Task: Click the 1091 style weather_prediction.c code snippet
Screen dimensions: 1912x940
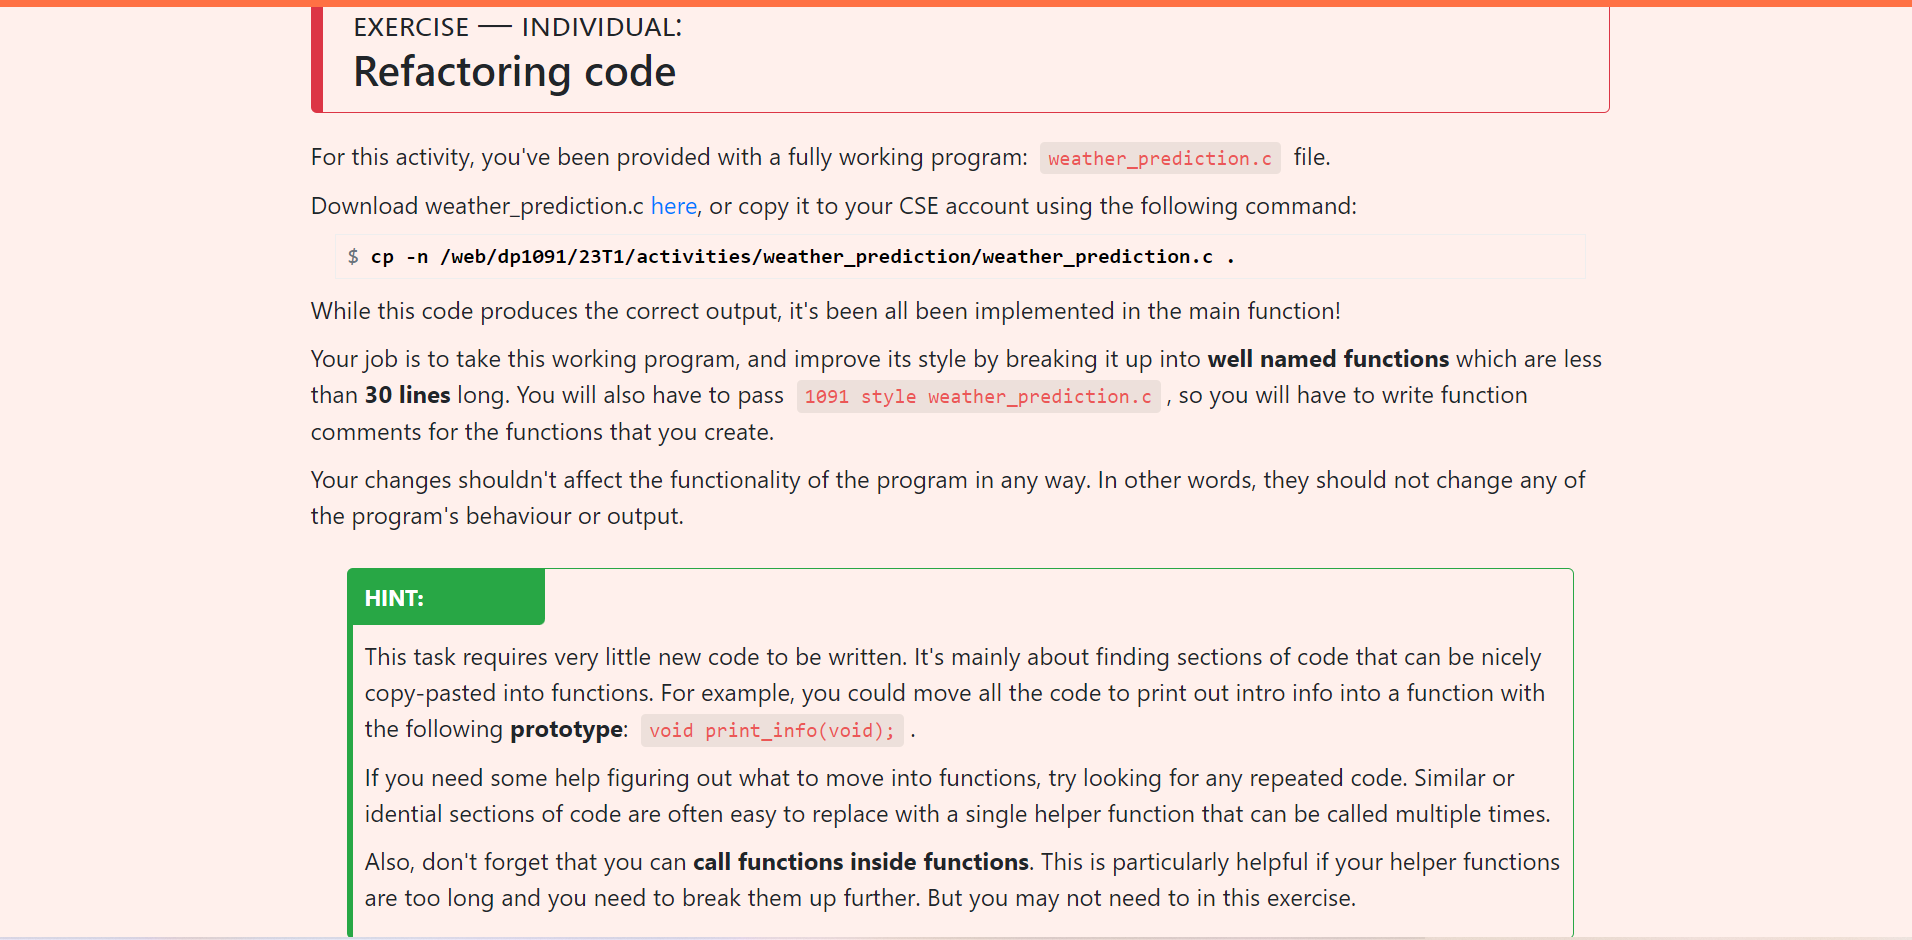Action: [977, 396]
